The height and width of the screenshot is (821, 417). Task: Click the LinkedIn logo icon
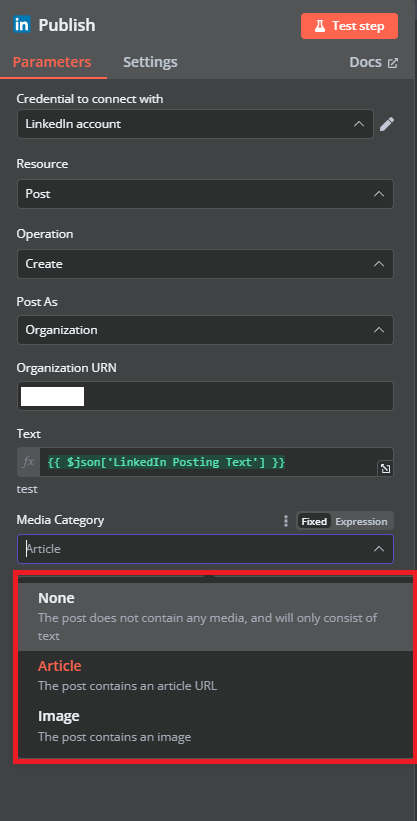[x=22, y=25]
